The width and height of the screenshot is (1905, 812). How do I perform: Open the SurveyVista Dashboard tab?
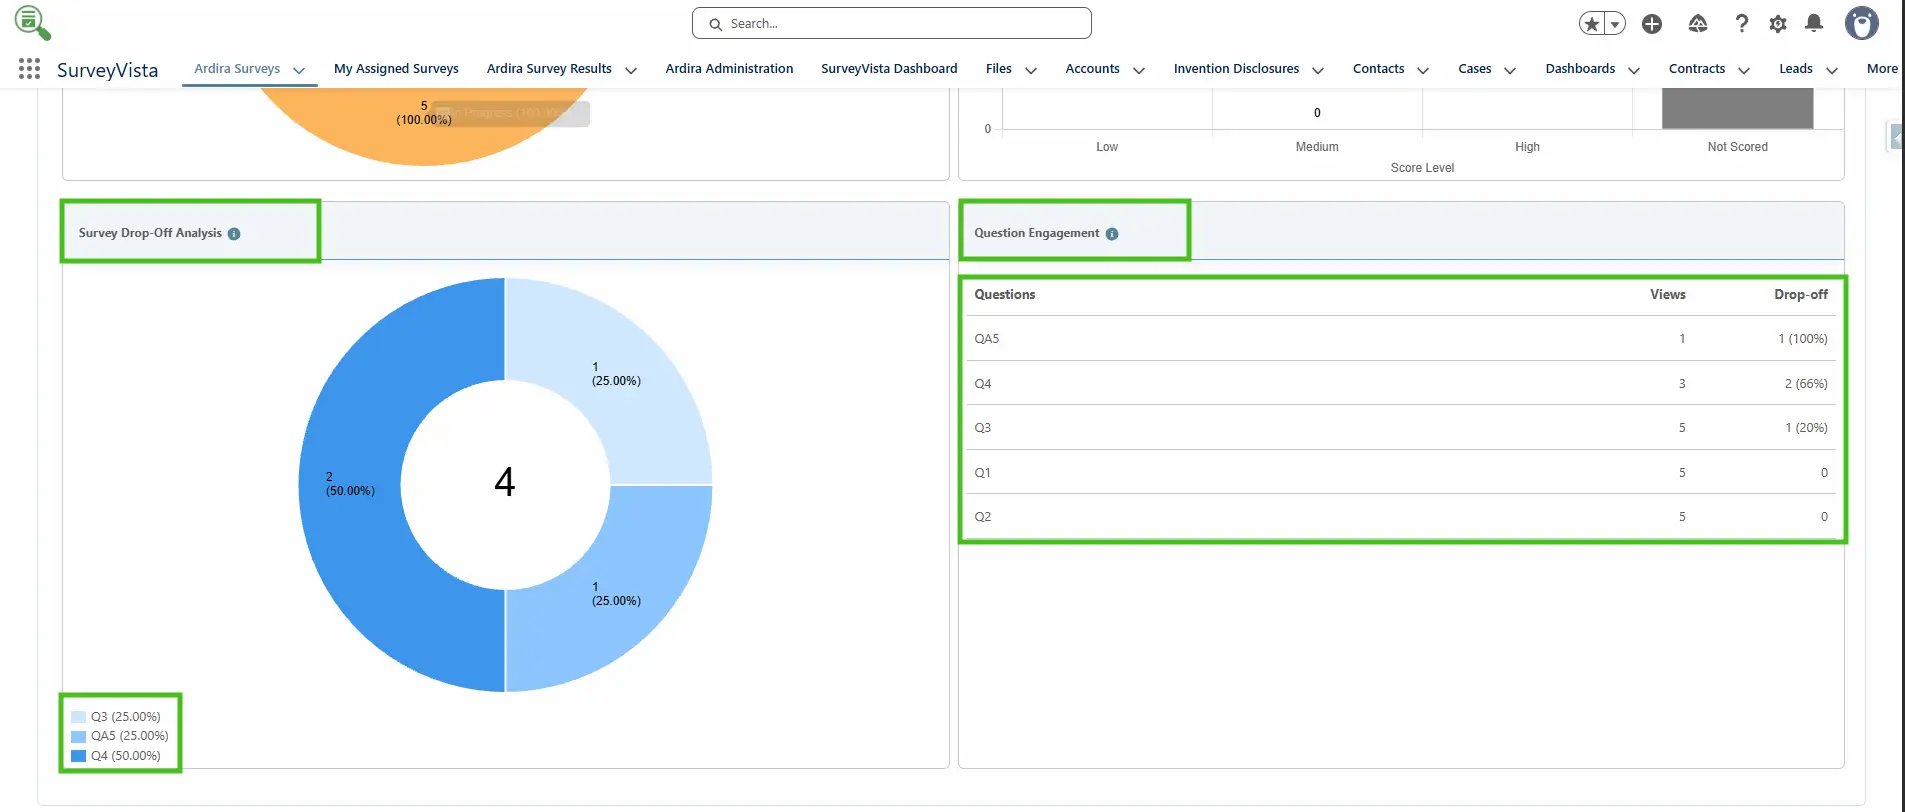click(x=889, y=69)
